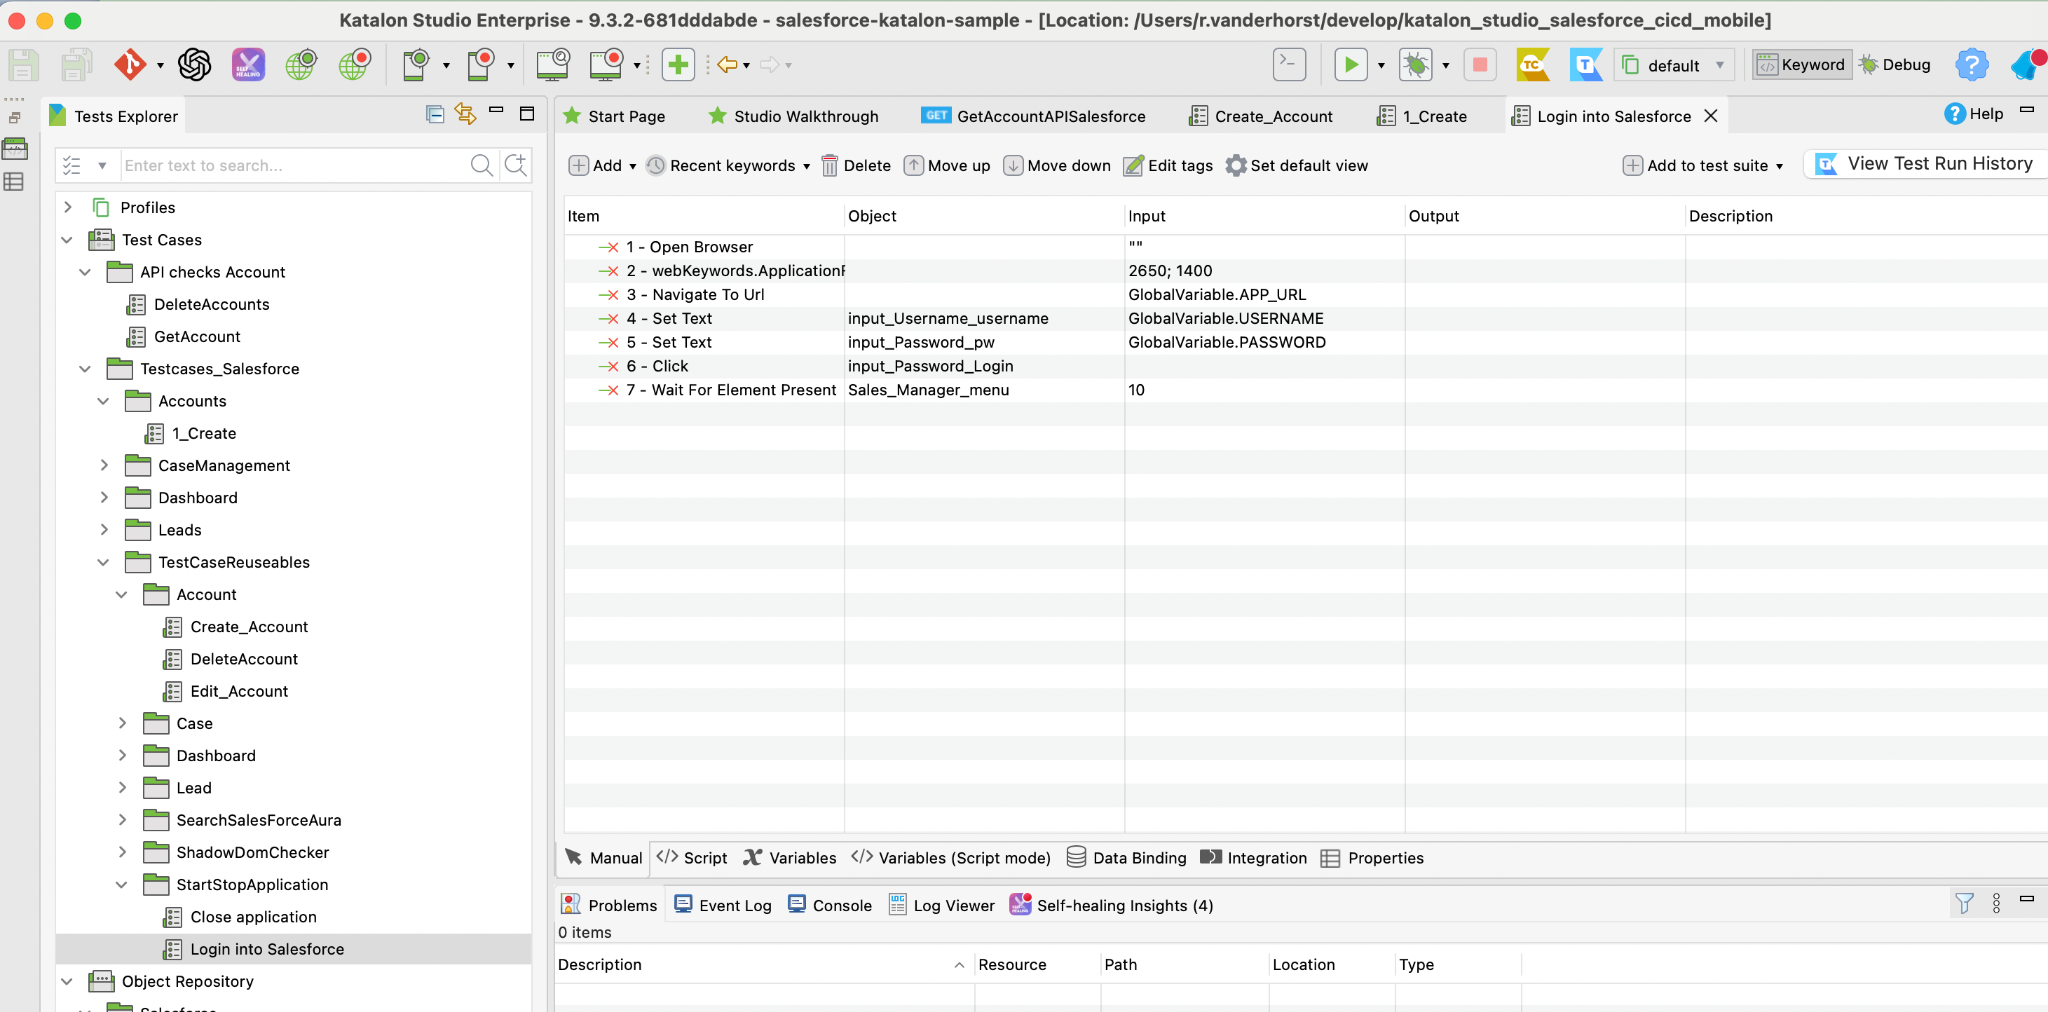2048x1012 pixels.
Task: Click View Test Run History button
Action: click(x=1926, y=164)
